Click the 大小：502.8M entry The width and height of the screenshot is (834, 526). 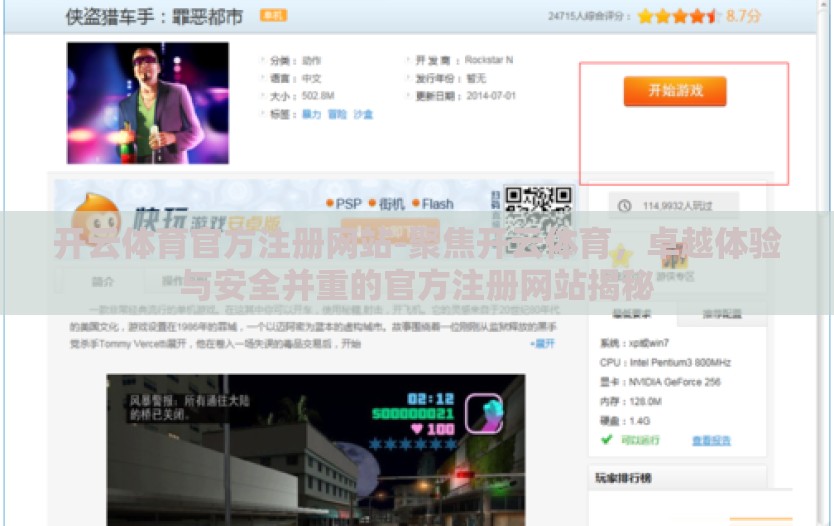coord(302,96)
